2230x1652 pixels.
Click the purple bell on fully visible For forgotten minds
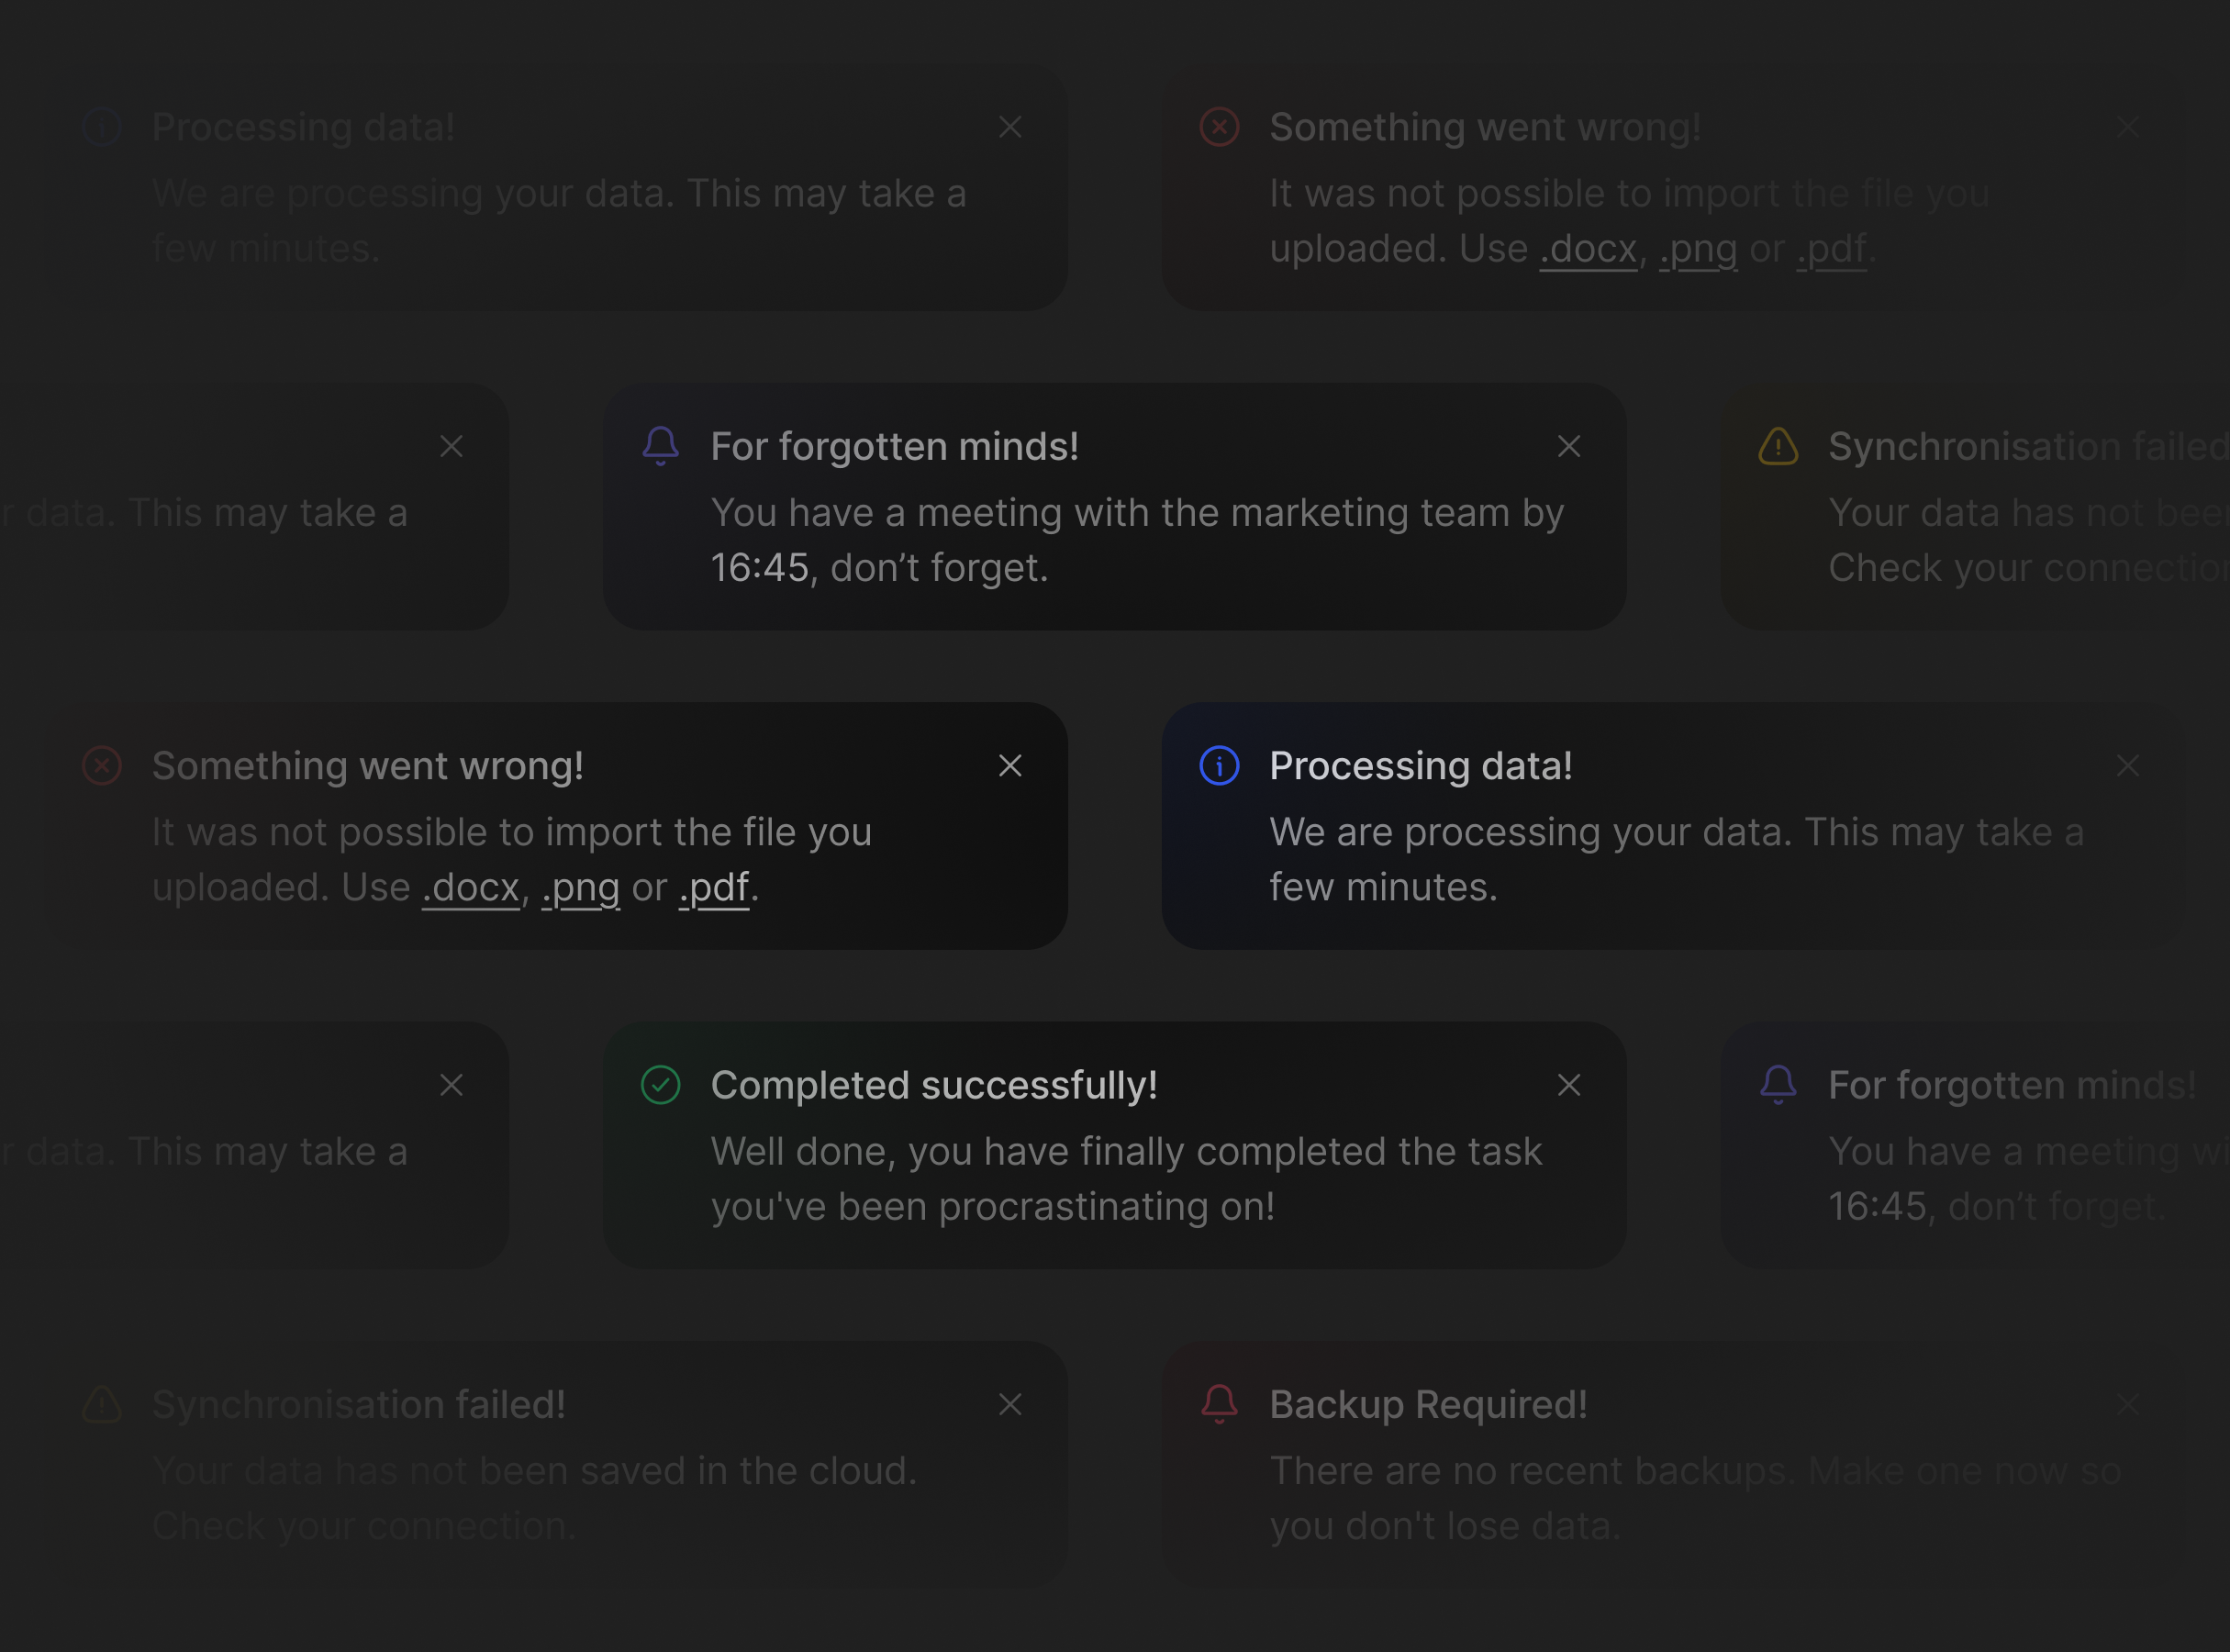pyautogui.click(x=660, y=446)
